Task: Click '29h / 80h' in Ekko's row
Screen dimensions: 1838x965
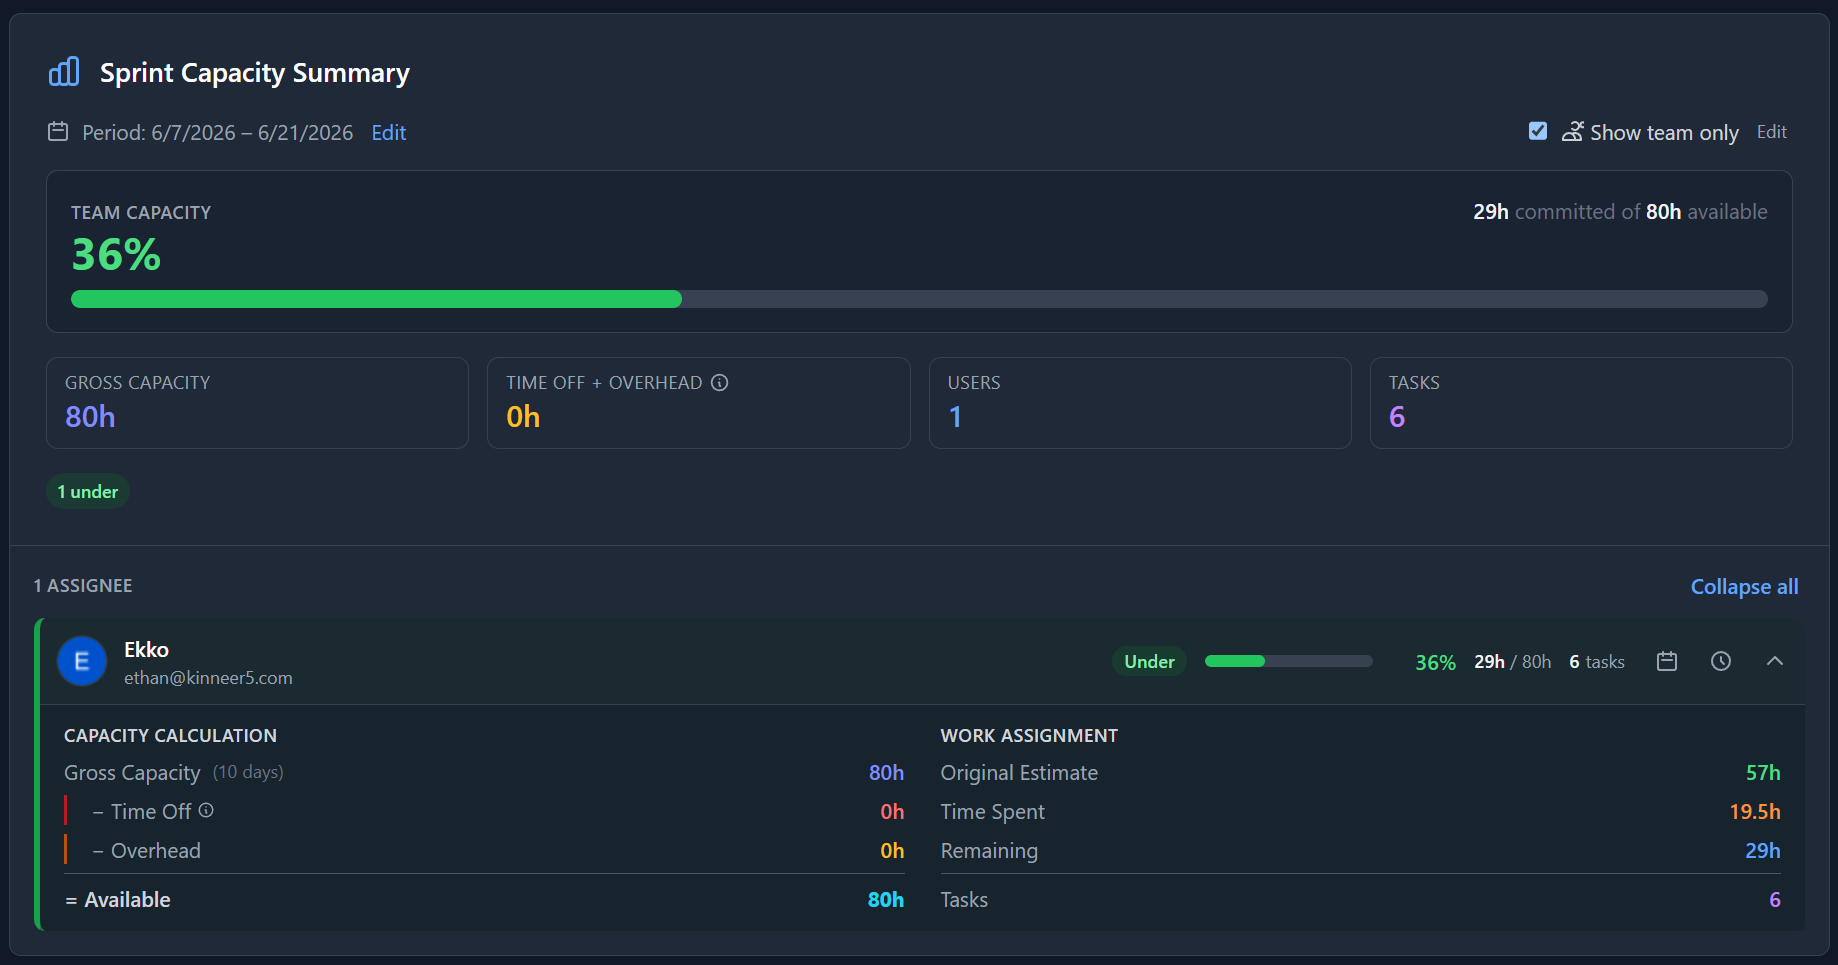Action: point(1512,662)
